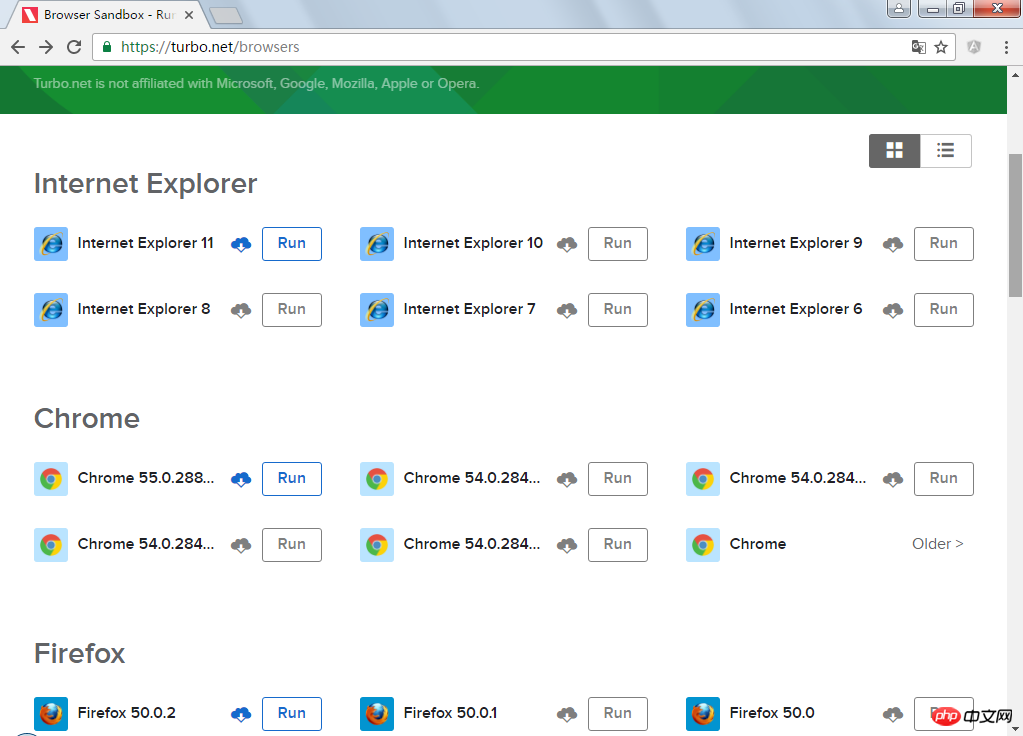
Task: Click the Internet Explorer 10 browser icon
Action: click(377, 244)
